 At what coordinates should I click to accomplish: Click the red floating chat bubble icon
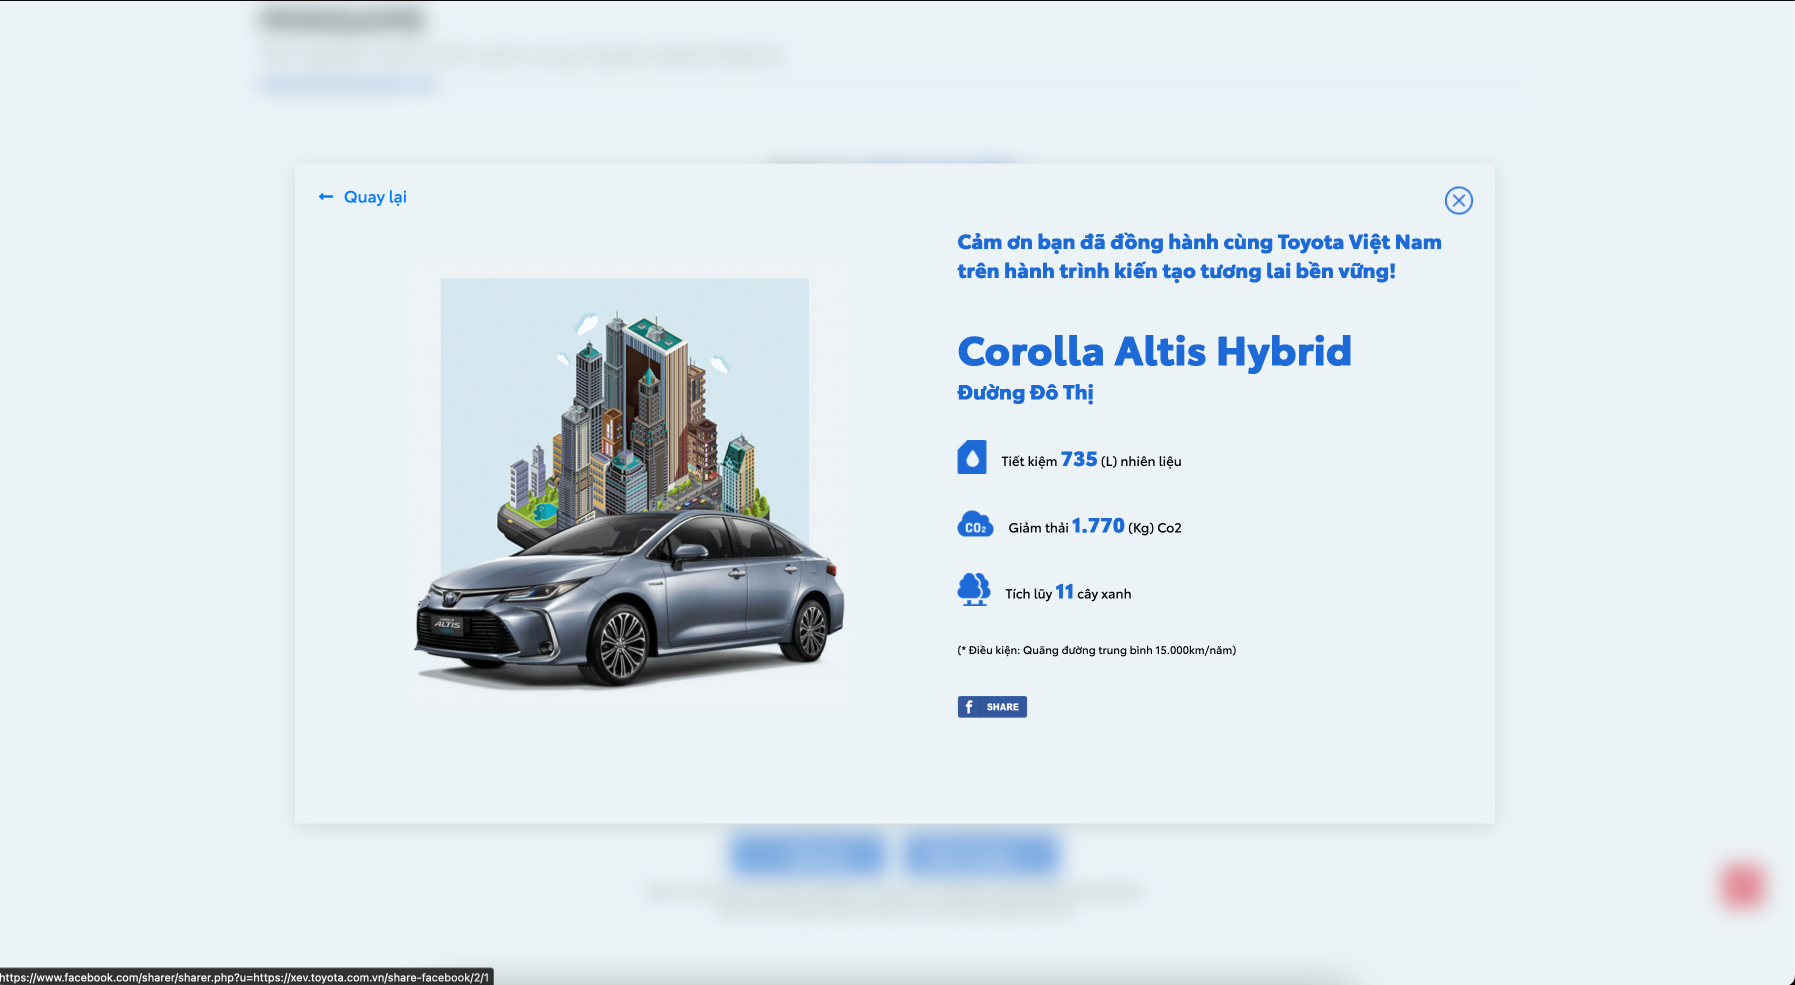1742,886
